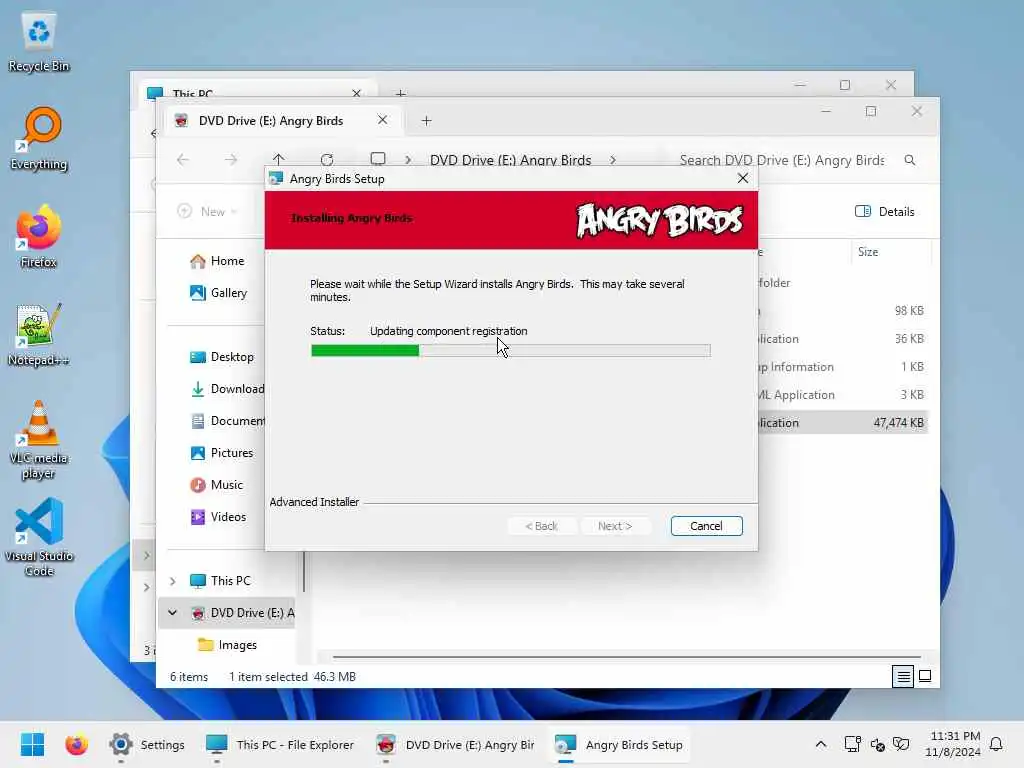The width and height of the screenshot is (1024, 768).
Task: Open Windows Start menu
Action: click(x=33, y=744)
